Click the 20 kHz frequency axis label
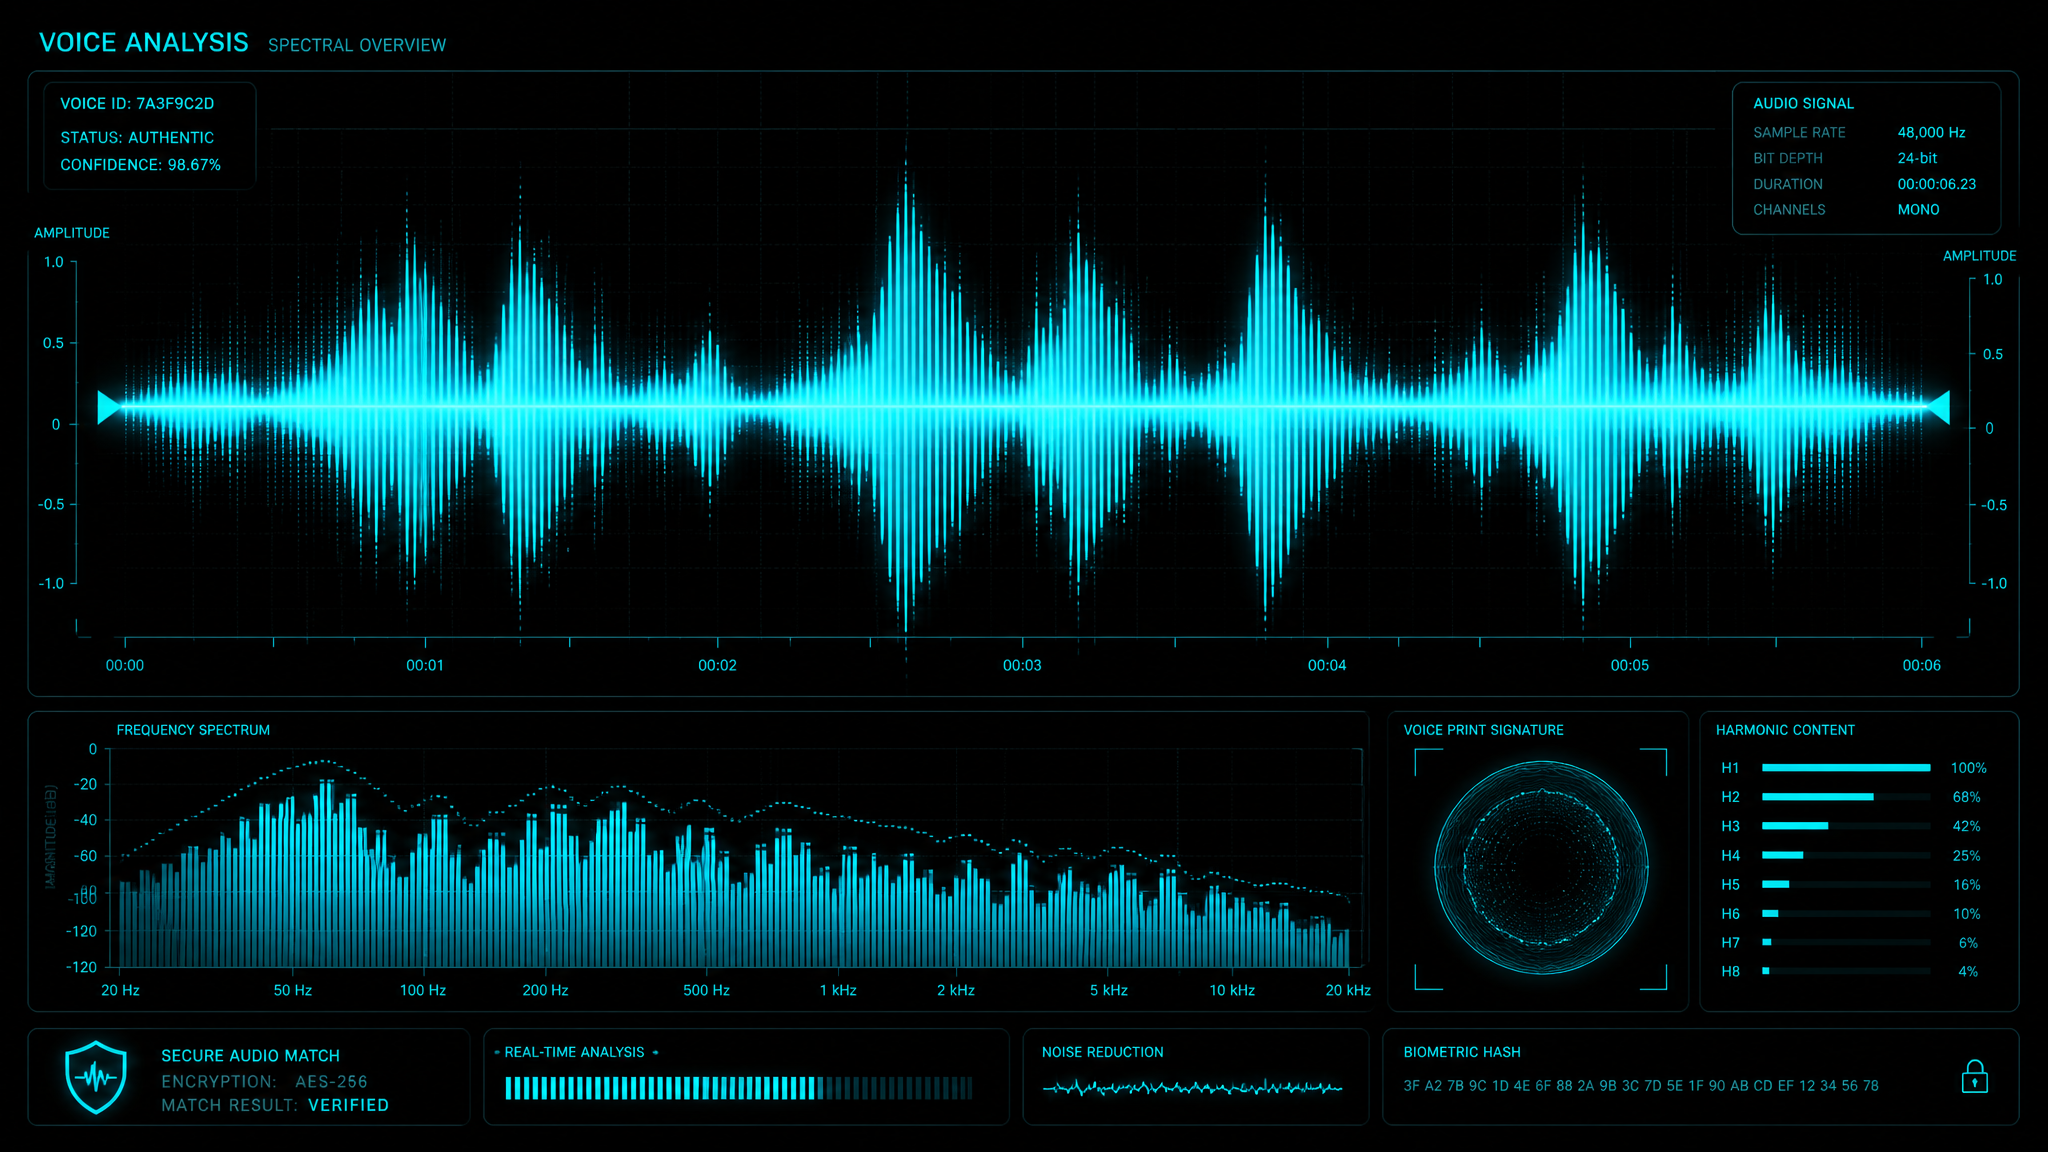Screen dimensions: 2048x1152 point(1348,991)
